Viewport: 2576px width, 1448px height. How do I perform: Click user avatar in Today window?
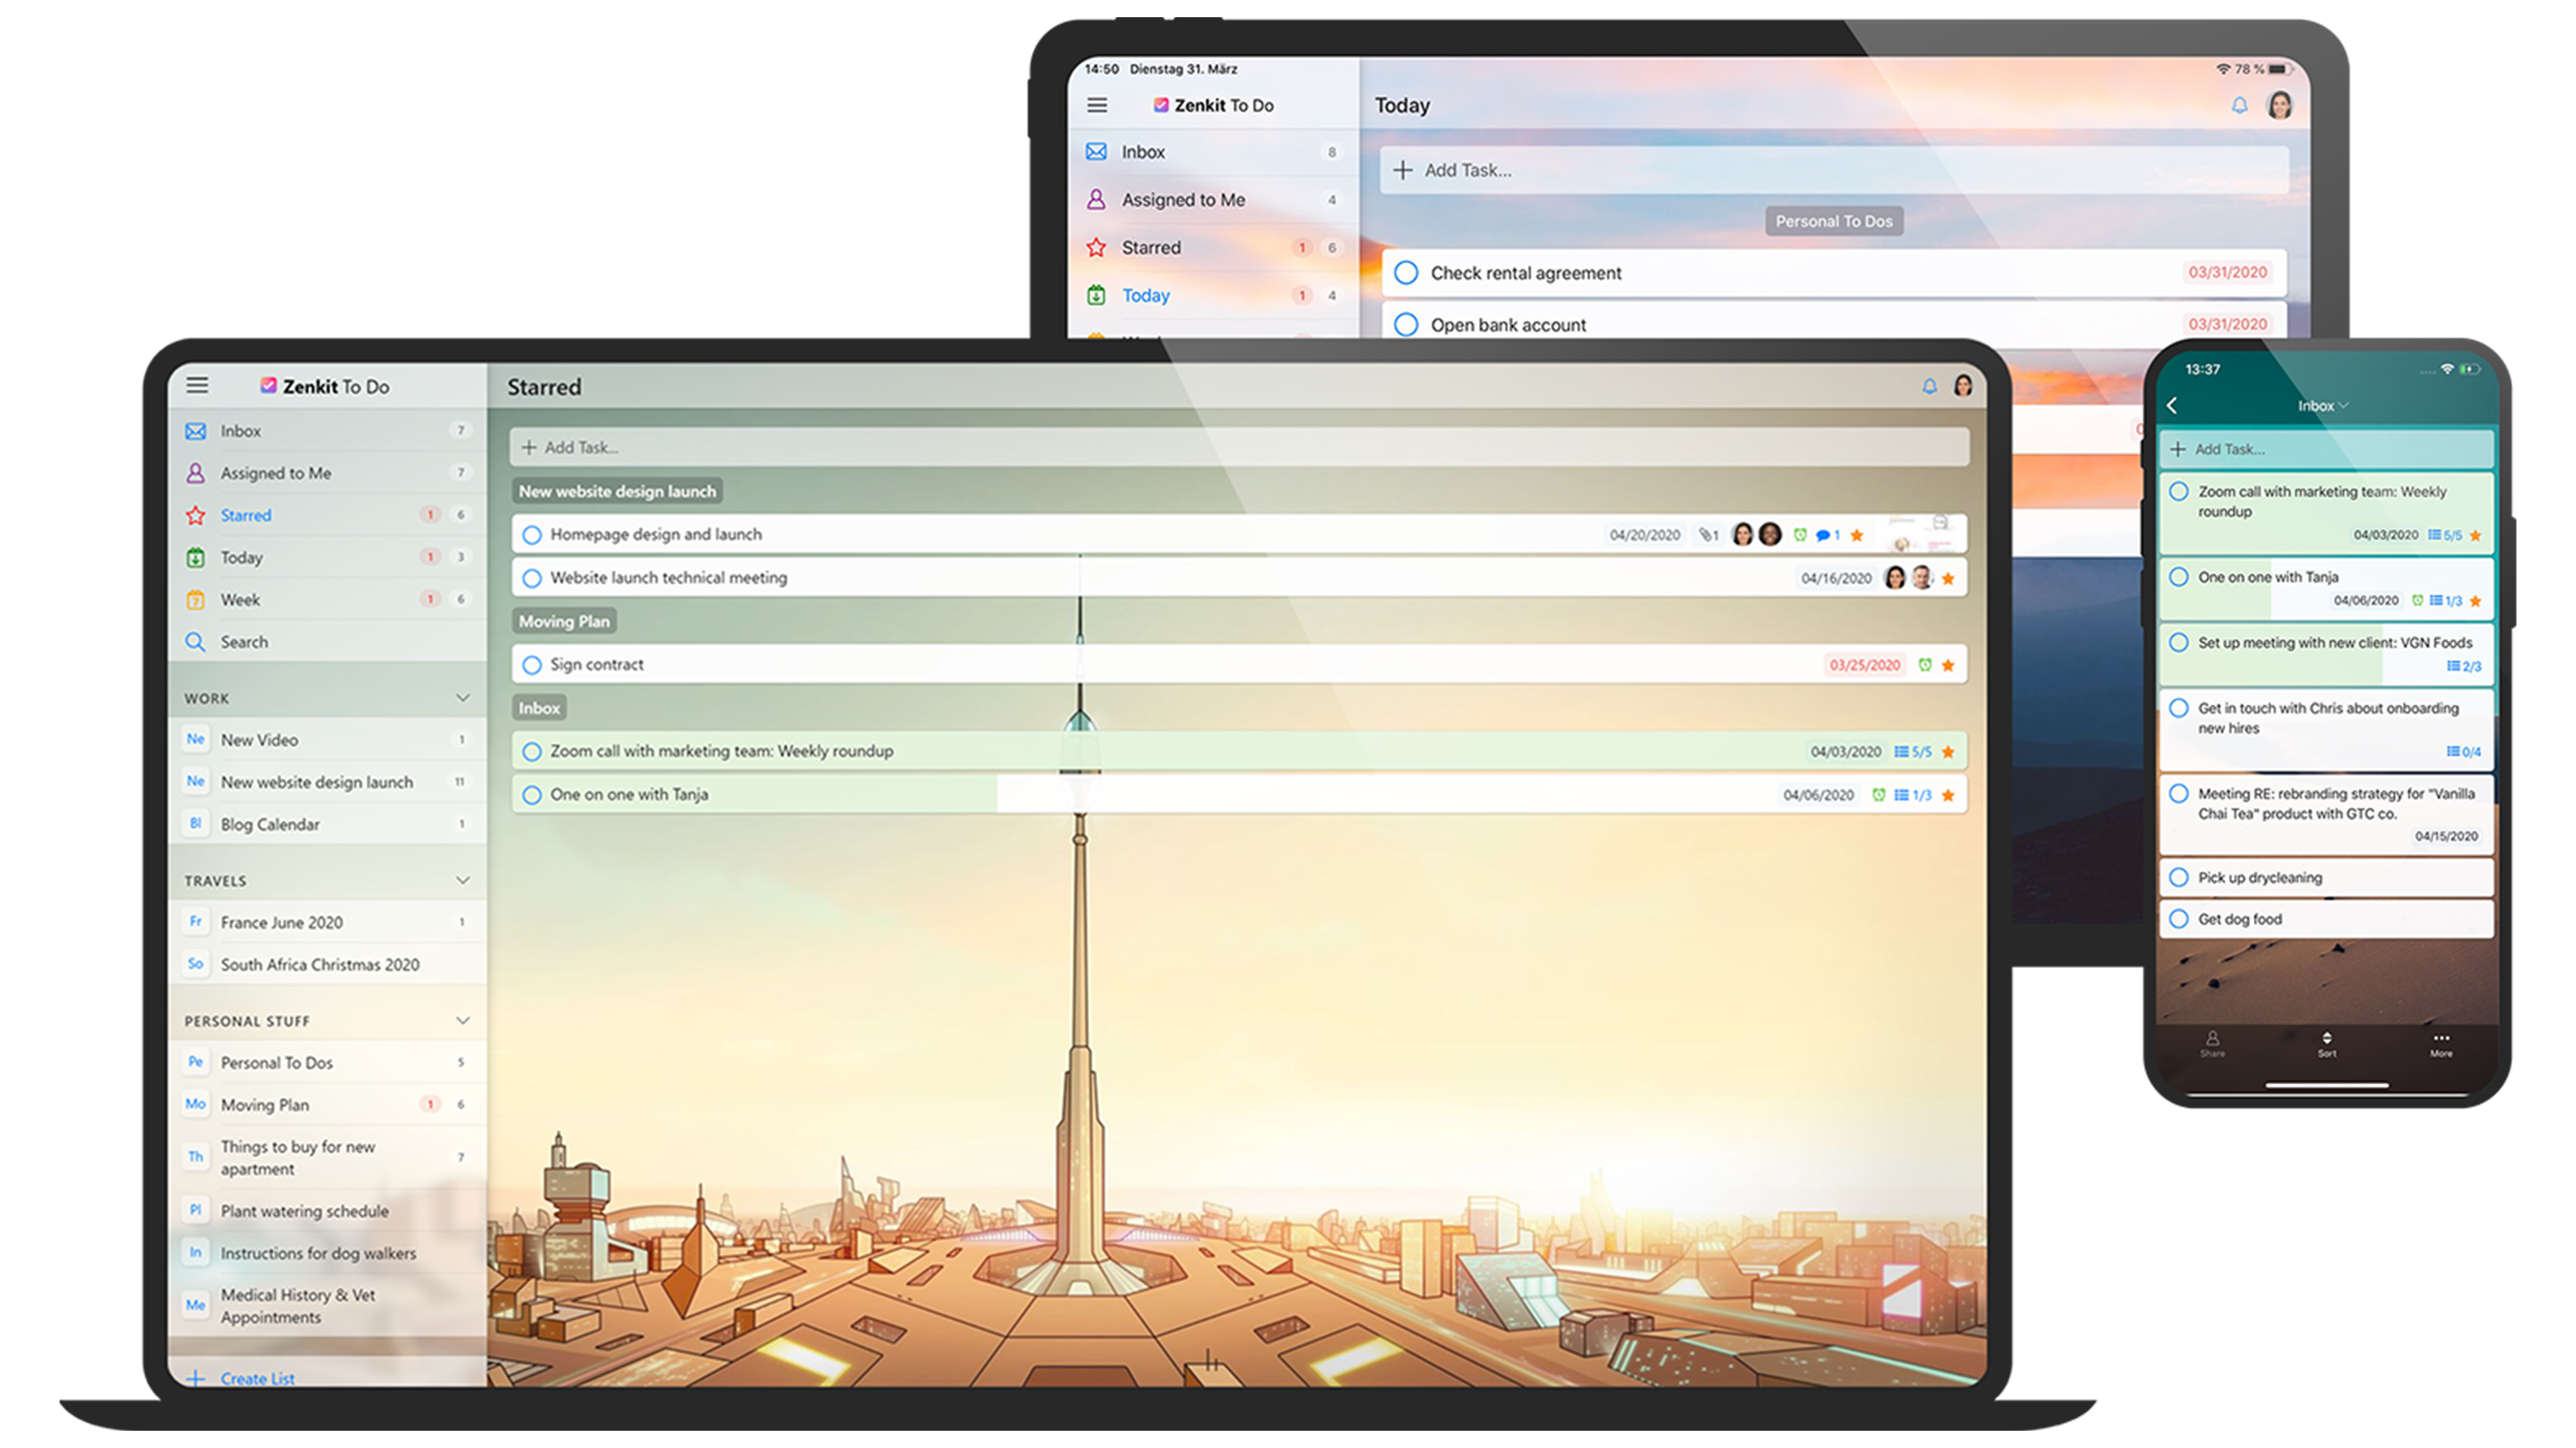coord(2279,105)
